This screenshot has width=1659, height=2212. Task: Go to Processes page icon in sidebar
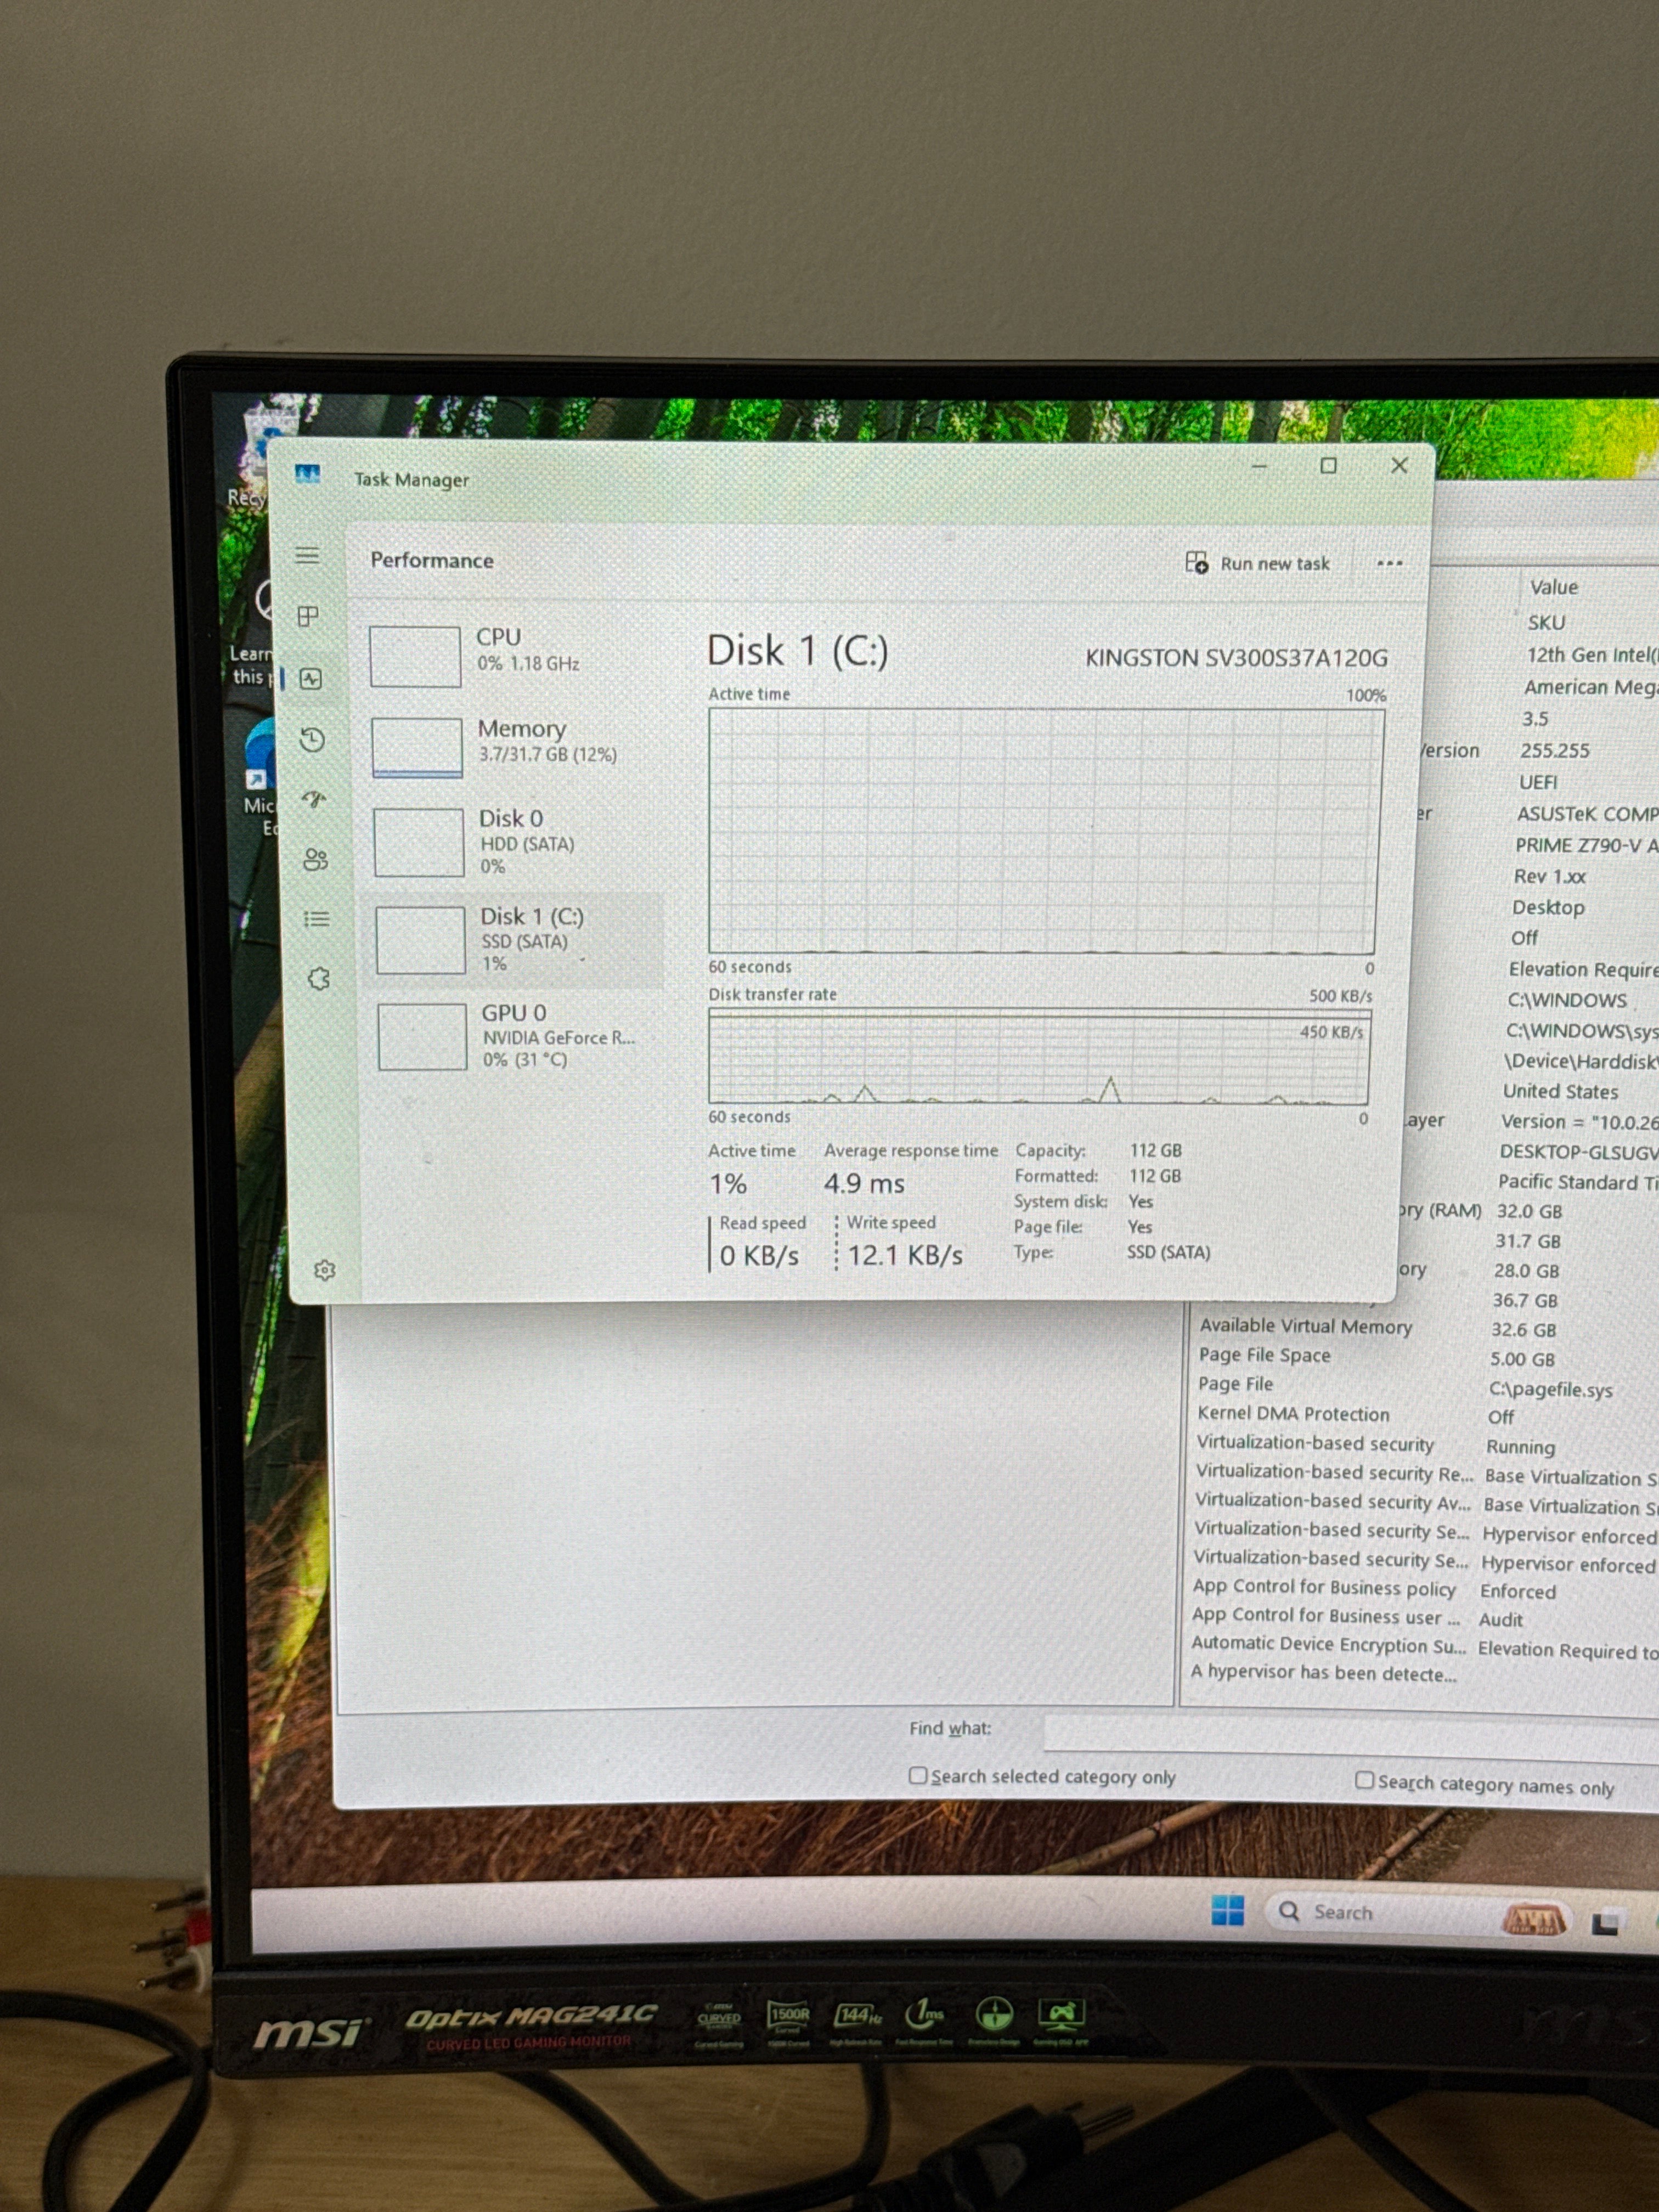(308, 616)
